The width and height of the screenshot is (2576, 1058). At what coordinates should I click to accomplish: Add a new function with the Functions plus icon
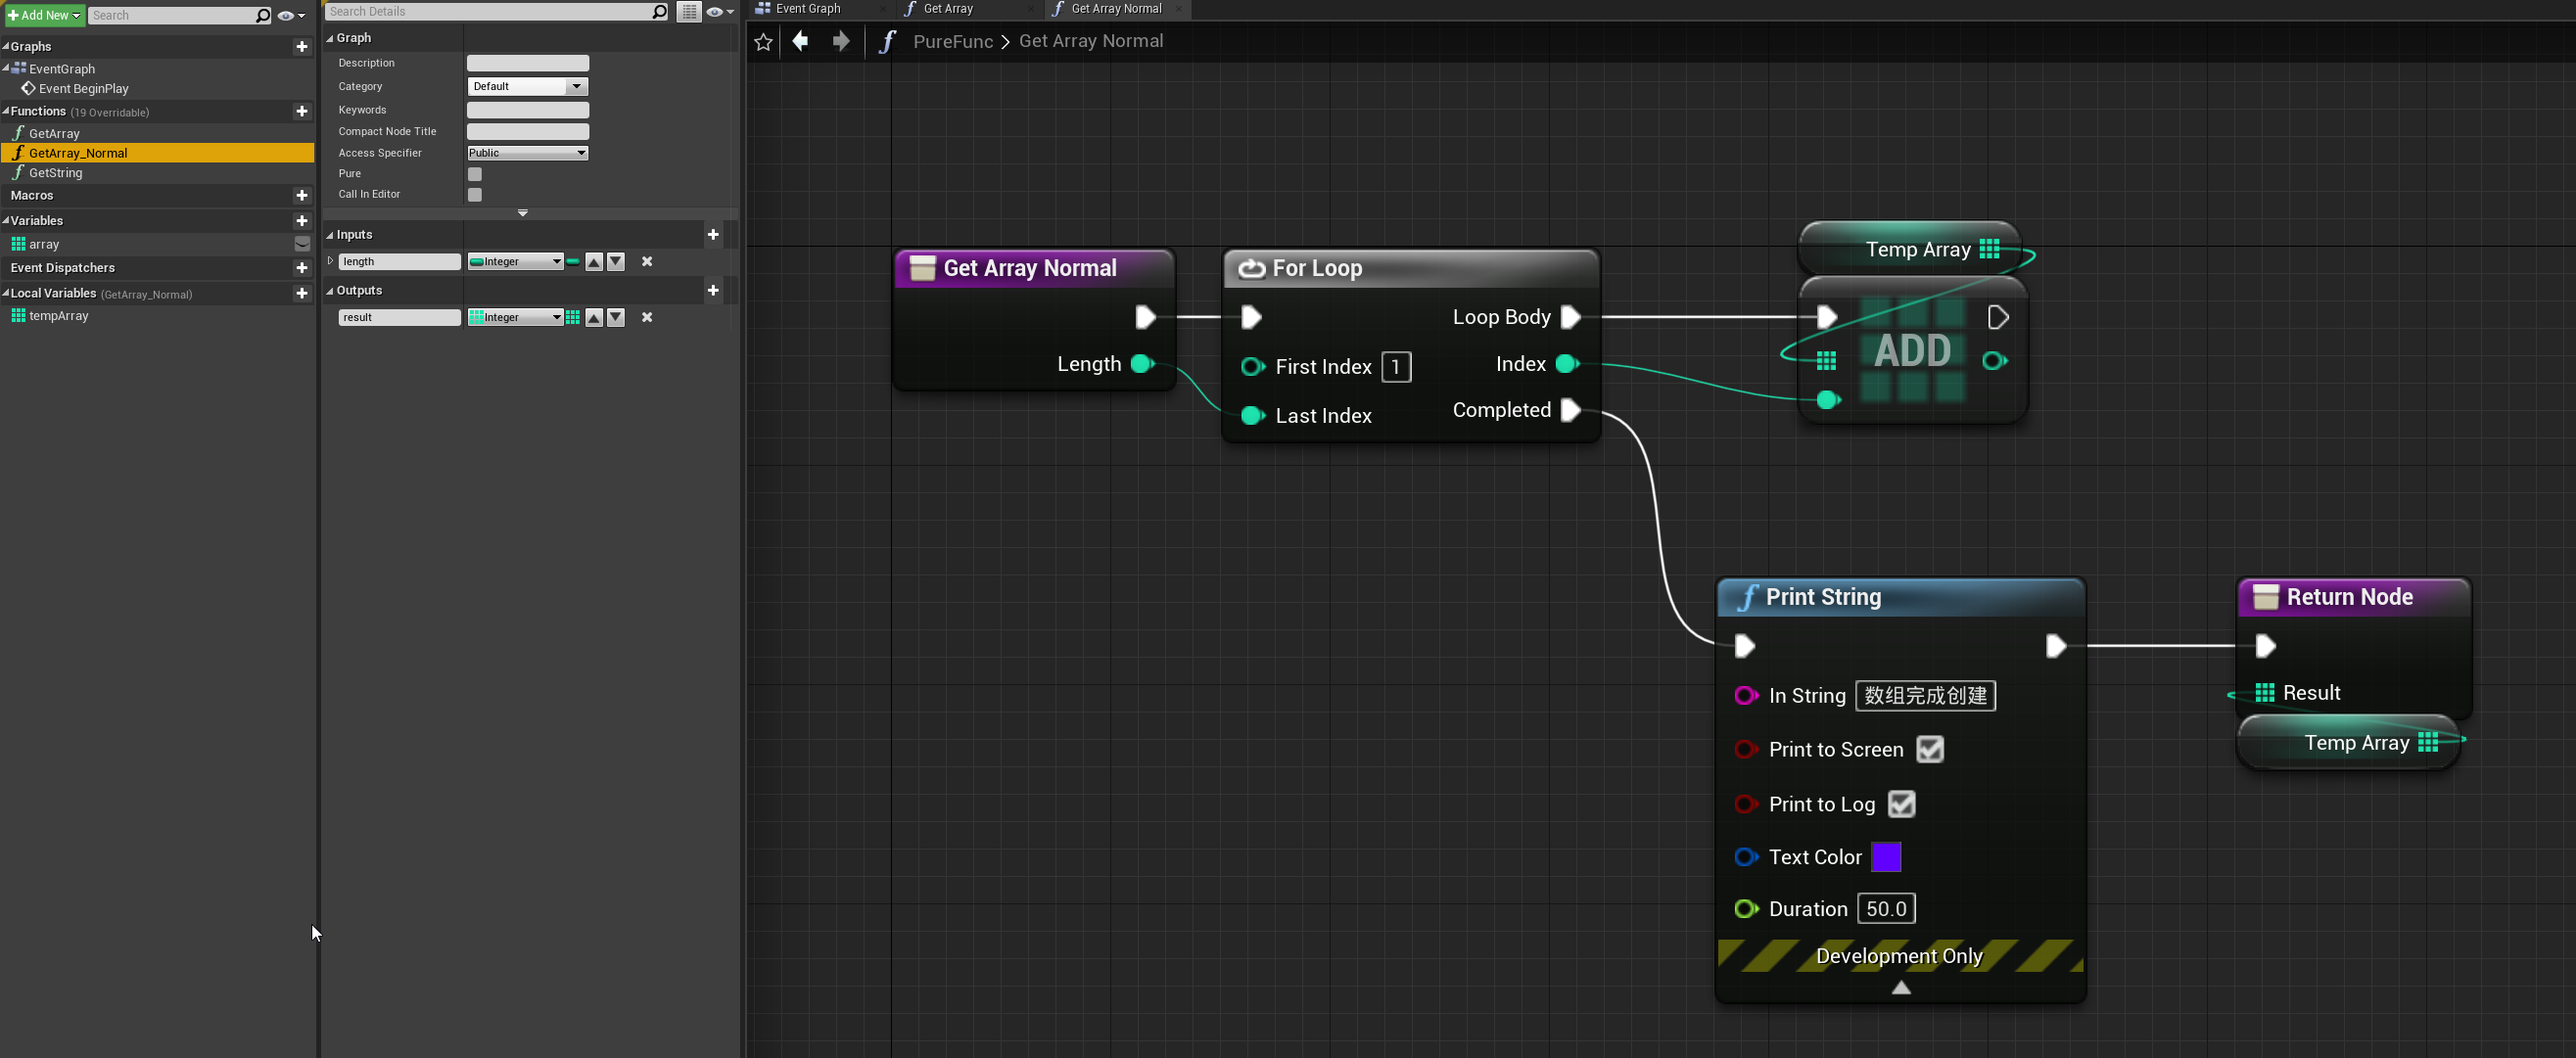pos(302,111)
